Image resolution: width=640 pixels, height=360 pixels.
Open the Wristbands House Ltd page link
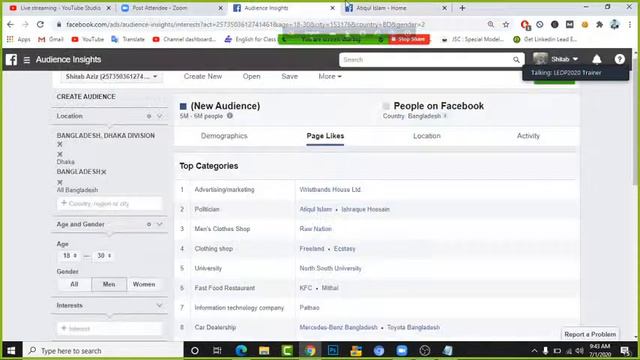coord(330,190)
